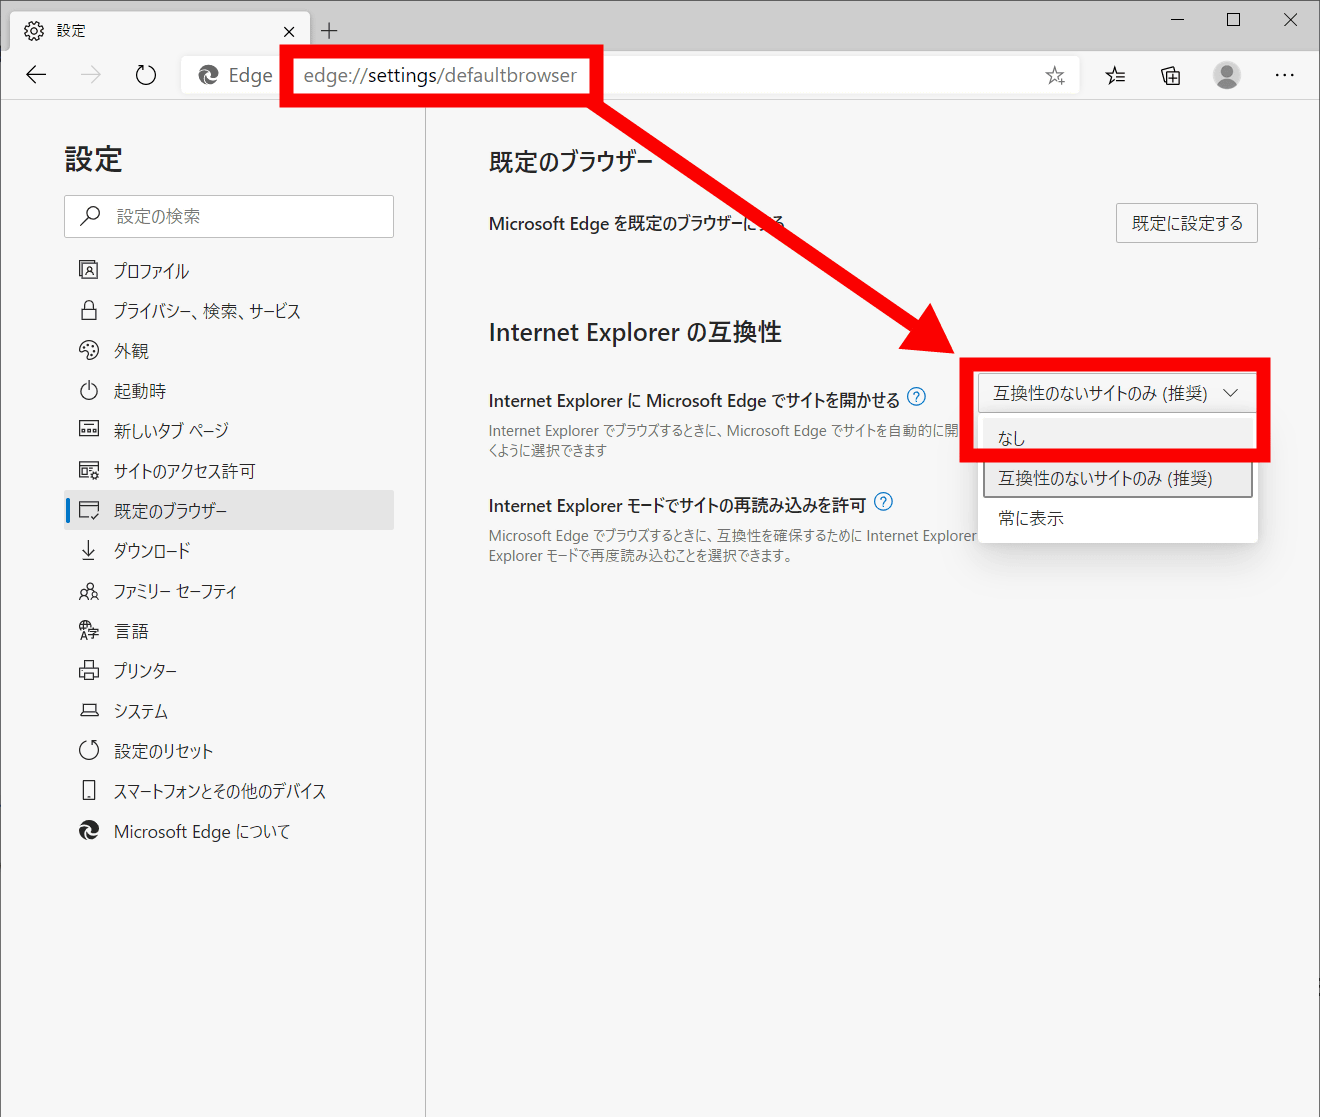This screenshot has height=1117, width=1320.
Task: Maximize the Edge window
Action: coord(1234,20)
